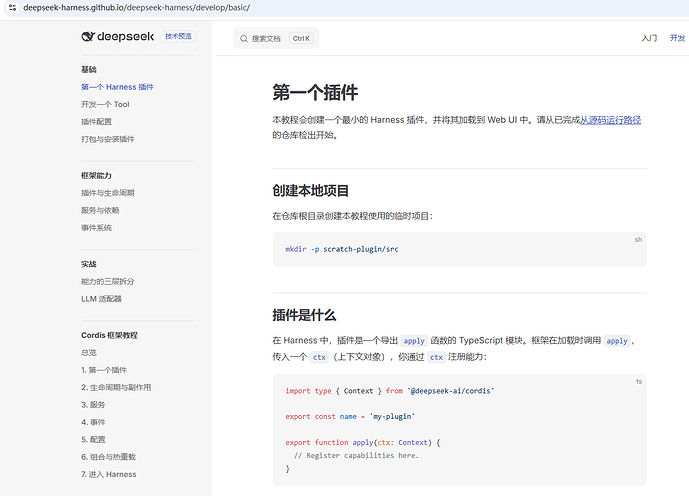
Task: Open 开发一个 Tool page
Action: click(105, 105)
